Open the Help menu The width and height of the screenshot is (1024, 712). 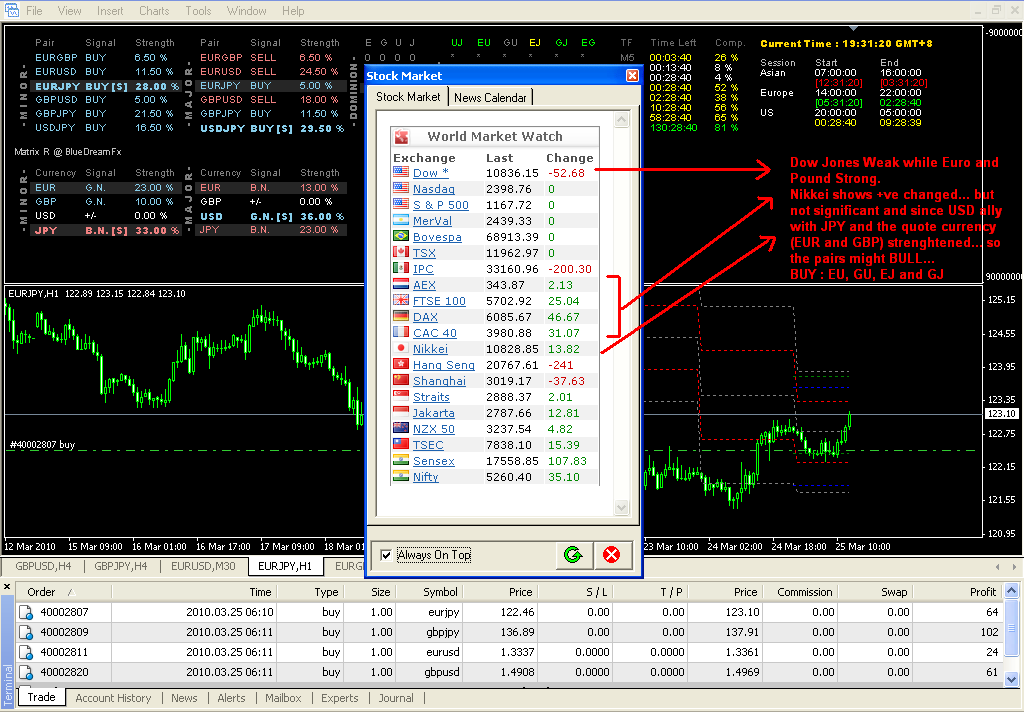coord(293,11)
